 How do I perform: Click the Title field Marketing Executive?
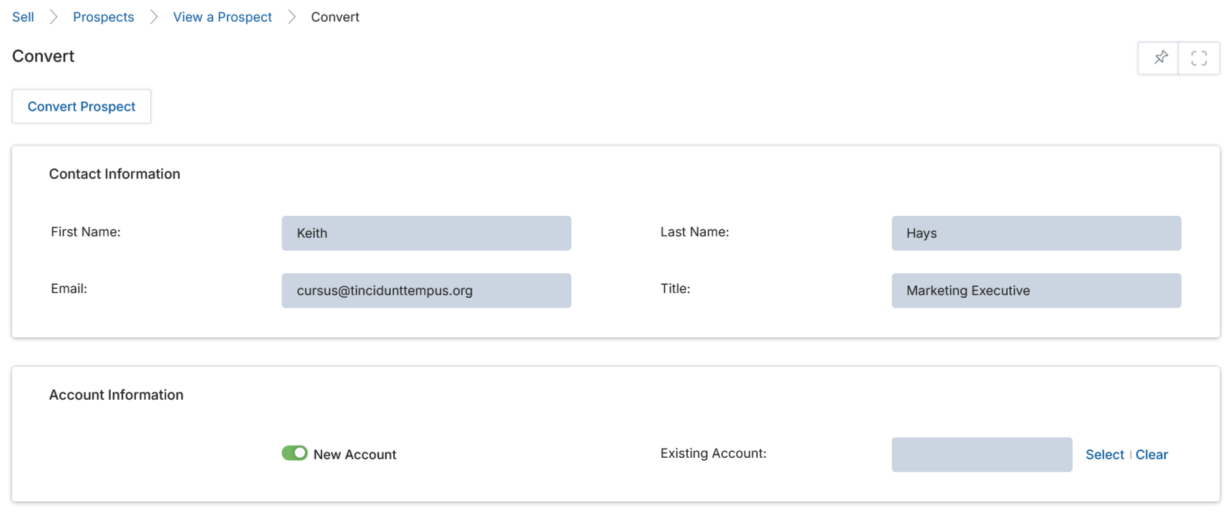pos(1036,290)
